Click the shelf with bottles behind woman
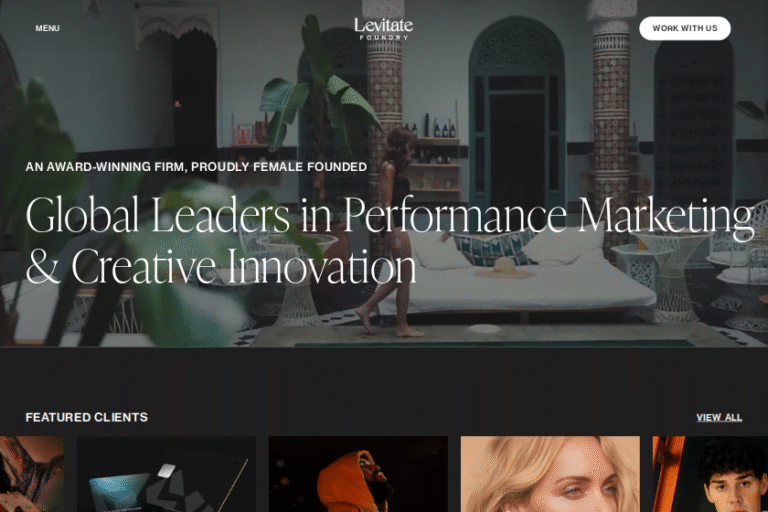Image resolution: width=768 pixels, height=512 pixels. (433, 162)
